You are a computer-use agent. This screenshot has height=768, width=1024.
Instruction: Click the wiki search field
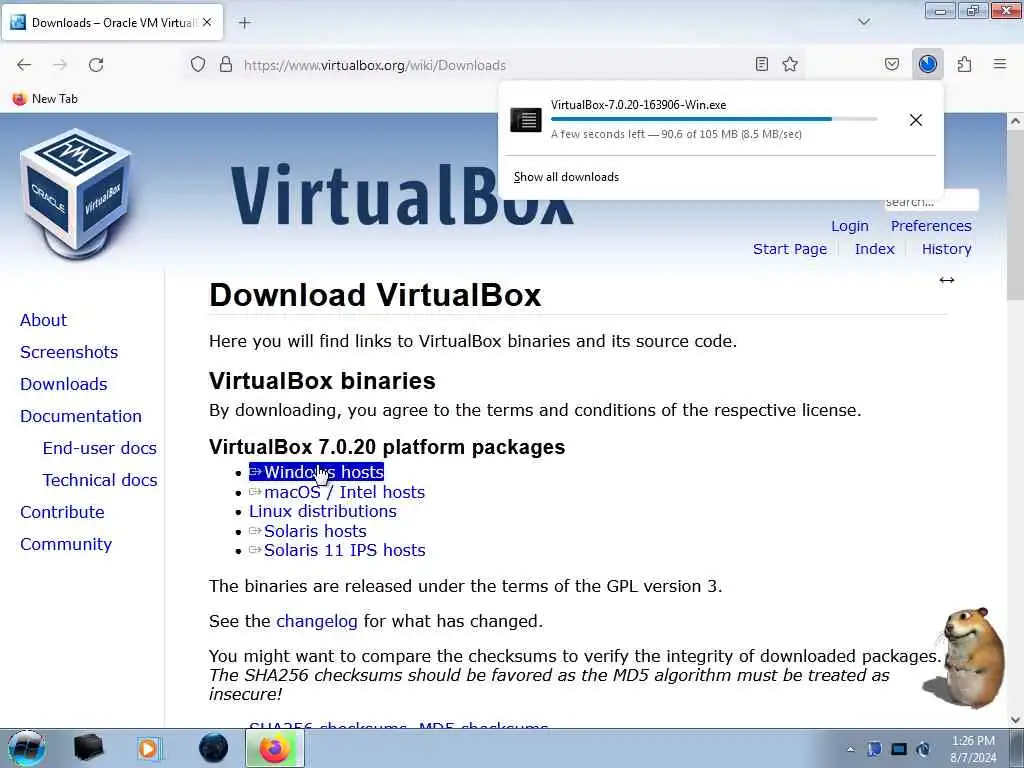tap(931, 201)
